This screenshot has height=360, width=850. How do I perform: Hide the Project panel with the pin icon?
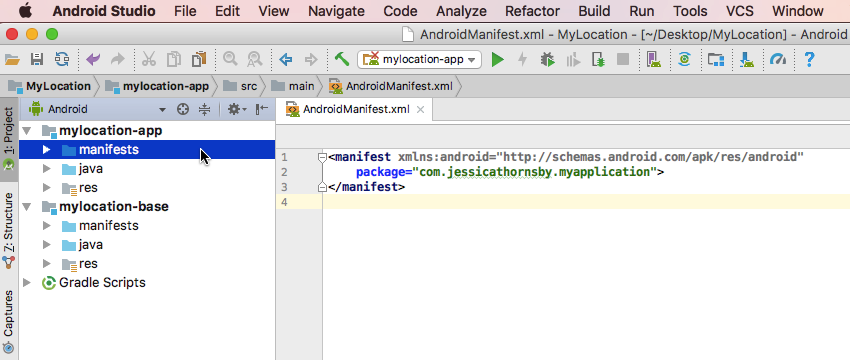click(x=262, y=110)
